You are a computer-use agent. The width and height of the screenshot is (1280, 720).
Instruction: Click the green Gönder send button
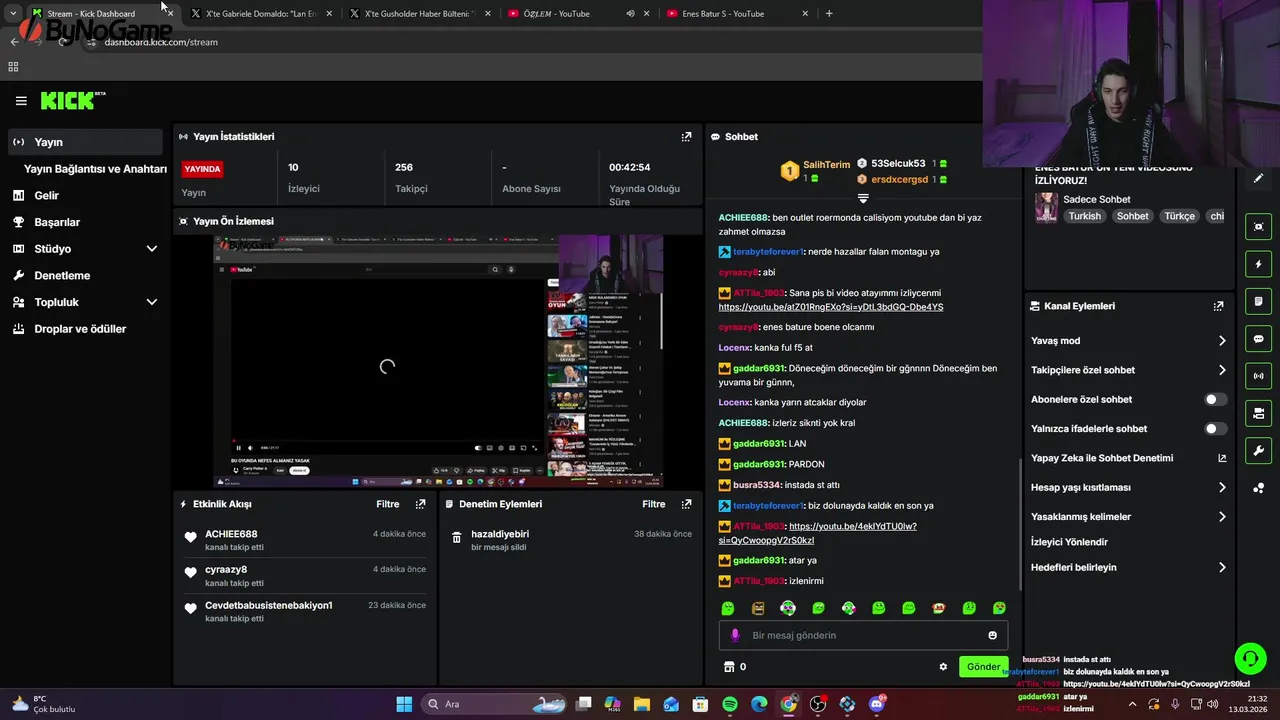click(x=983, y=667)
